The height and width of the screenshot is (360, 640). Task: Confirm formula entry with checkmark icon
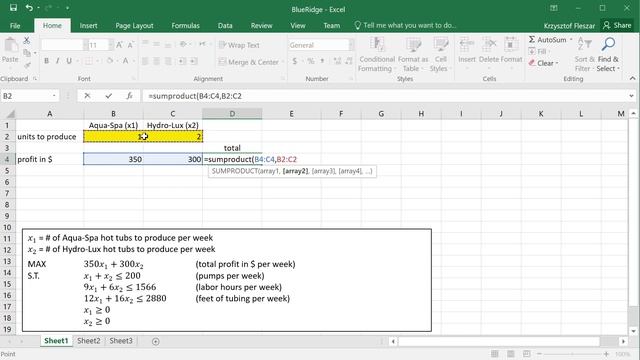point(108,96)
